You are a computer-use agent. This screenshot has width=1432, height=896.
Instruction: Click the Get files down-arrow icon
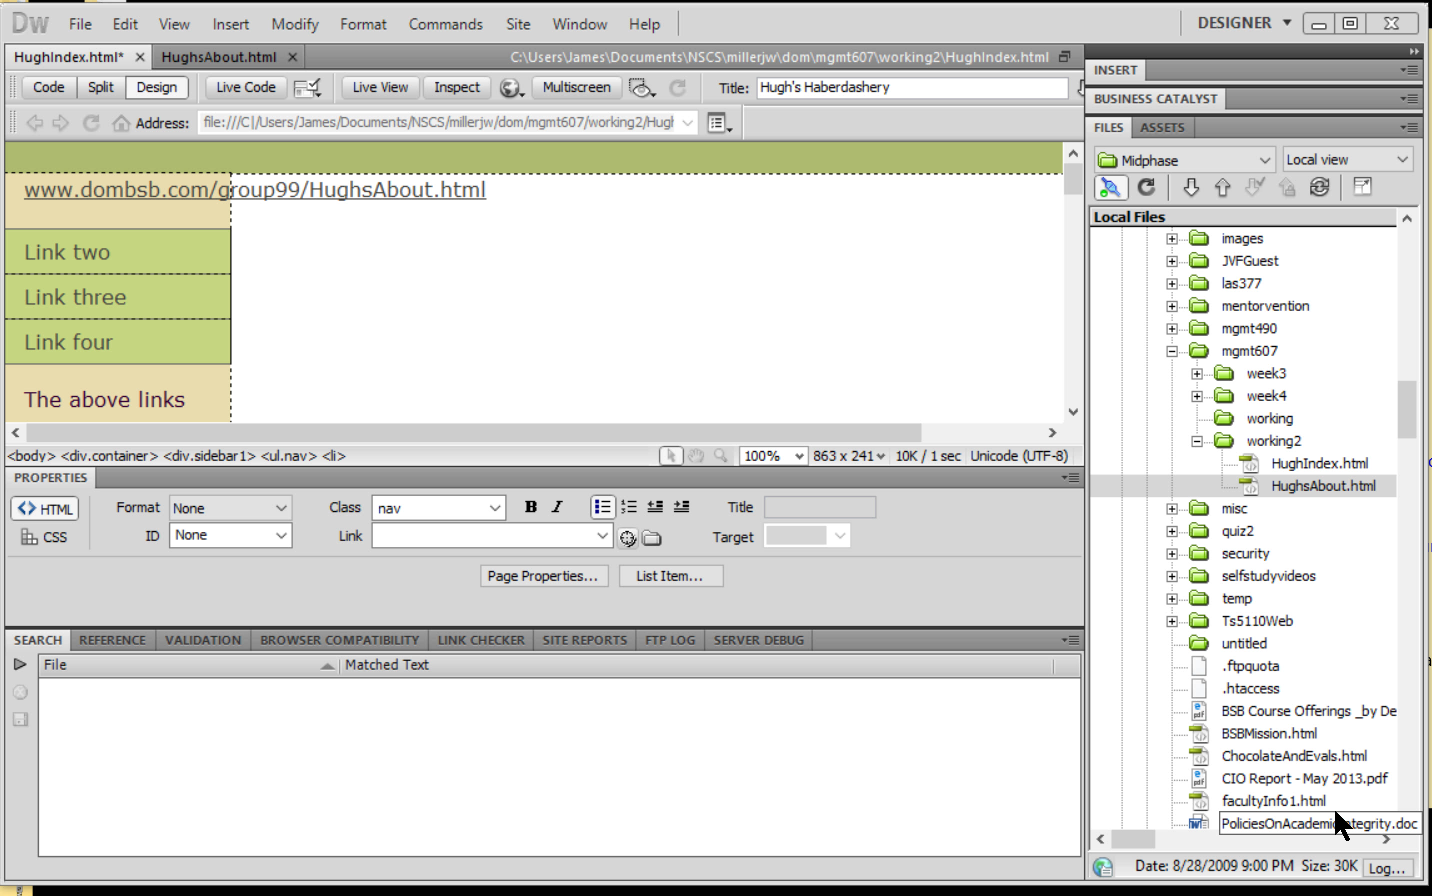coord(1190,187)
